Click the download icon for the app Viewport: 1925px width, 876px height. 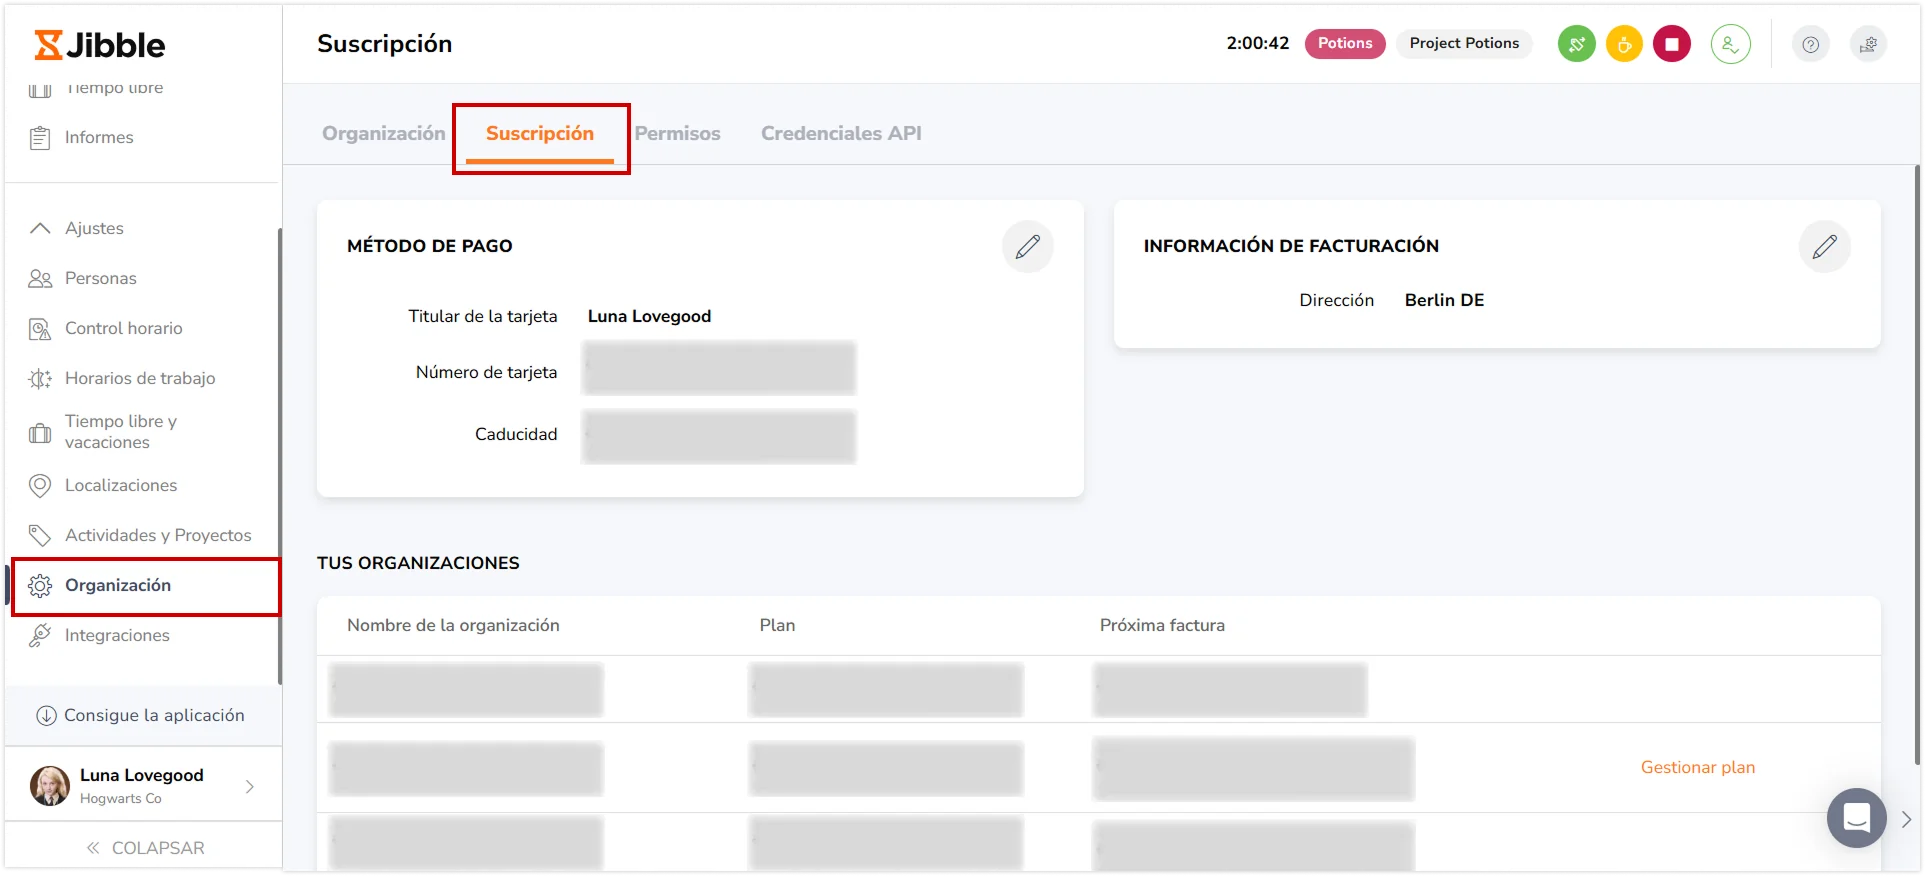click(46, 716)
